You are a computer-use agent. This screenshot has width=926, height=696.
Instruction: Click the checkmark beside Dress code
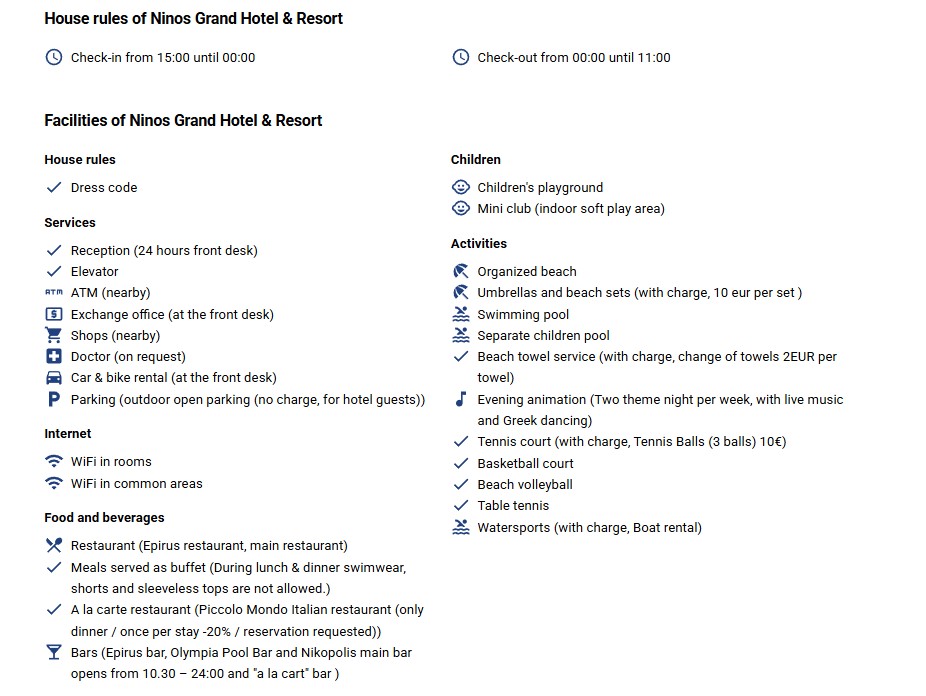[x=54, y=187]
